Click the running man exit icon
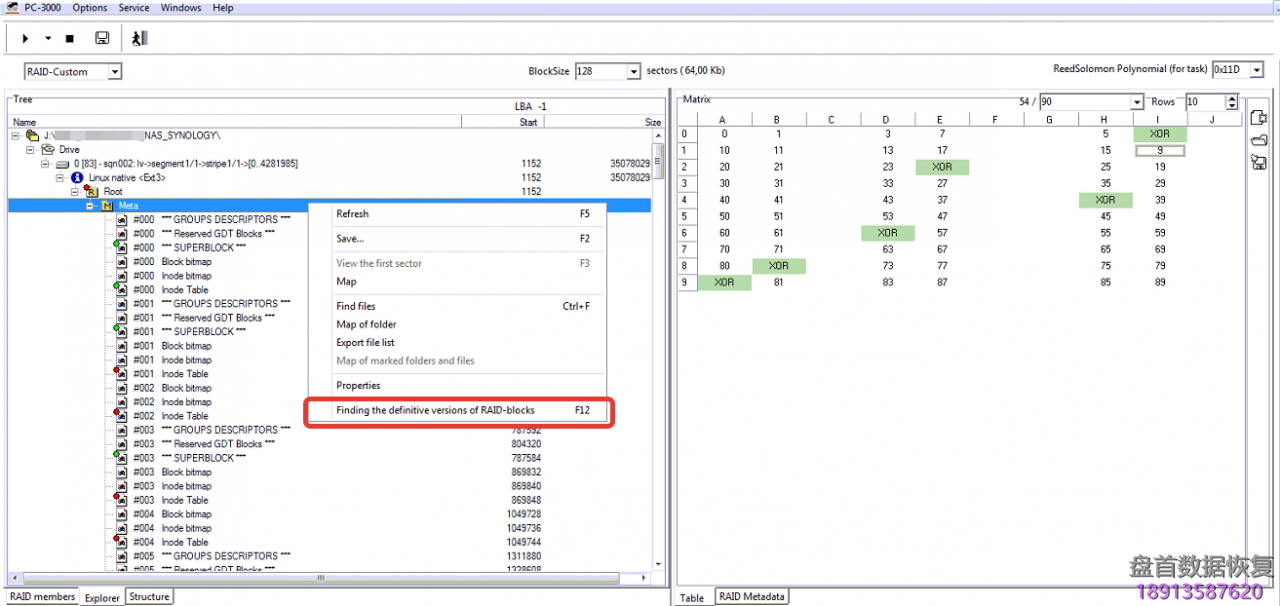Screen dimensions: 1280x606 [x=139, y=38]
